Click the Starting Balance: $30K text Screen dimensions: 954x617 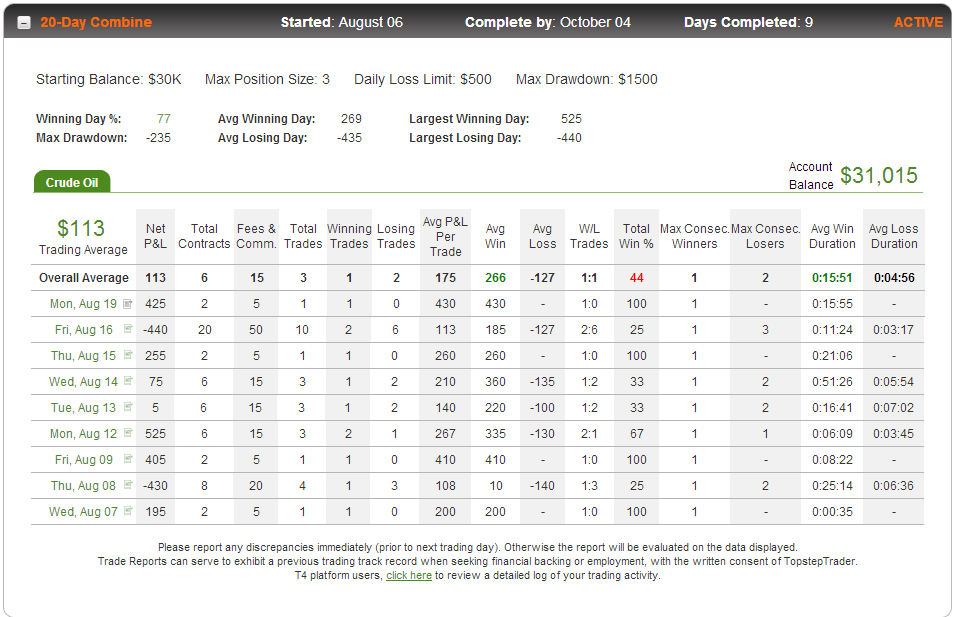pos(109,79)
